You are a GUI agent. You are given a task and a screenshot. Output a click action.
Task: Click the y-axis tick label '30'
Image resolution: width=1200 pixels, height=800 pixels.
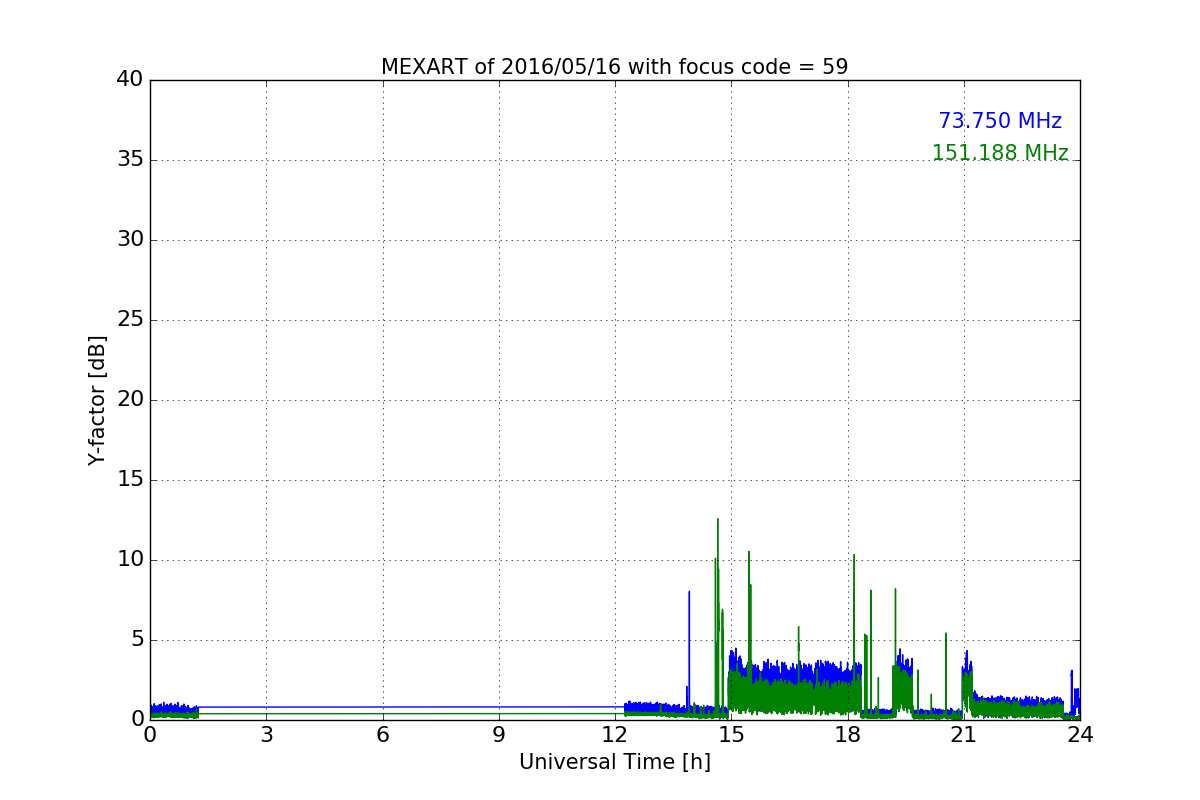130,239
